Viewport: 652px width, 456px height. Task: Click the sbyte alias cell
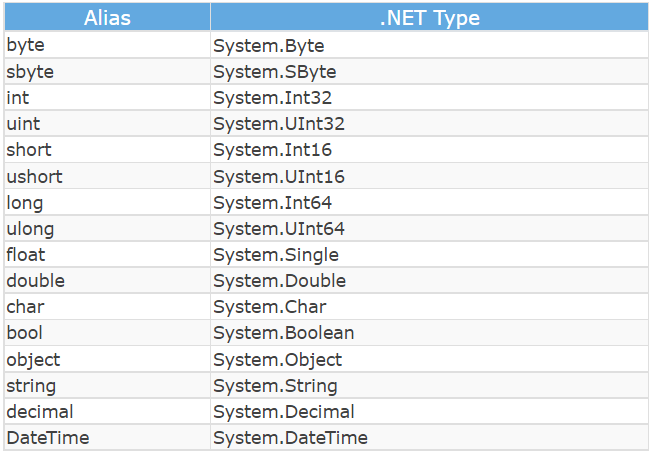[107, 71]
